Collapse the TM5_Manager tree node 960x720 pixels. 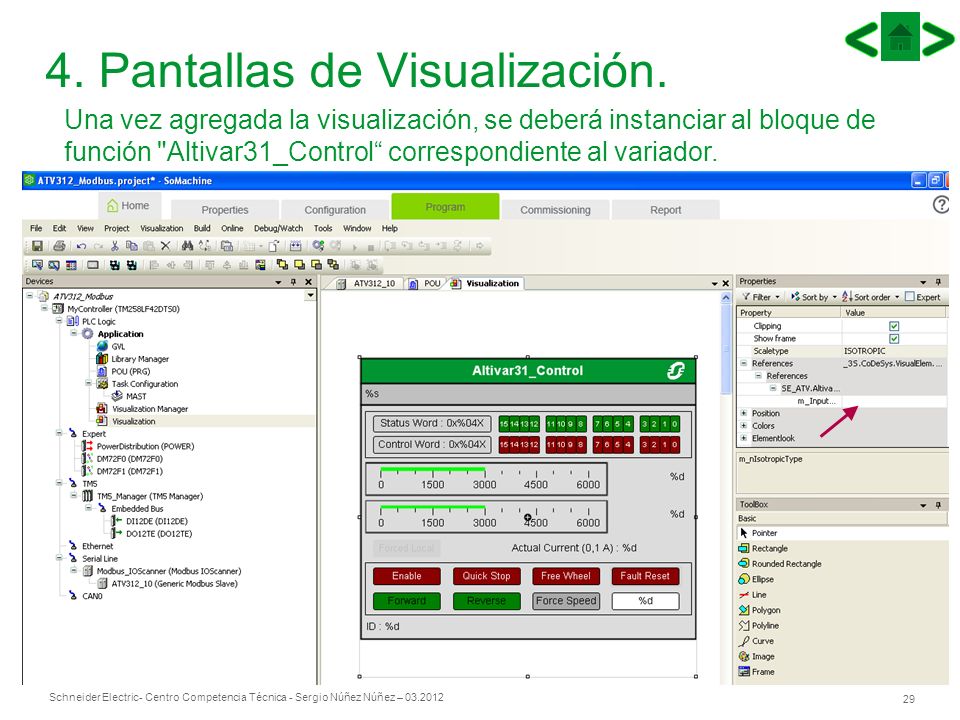pos(73,496)
